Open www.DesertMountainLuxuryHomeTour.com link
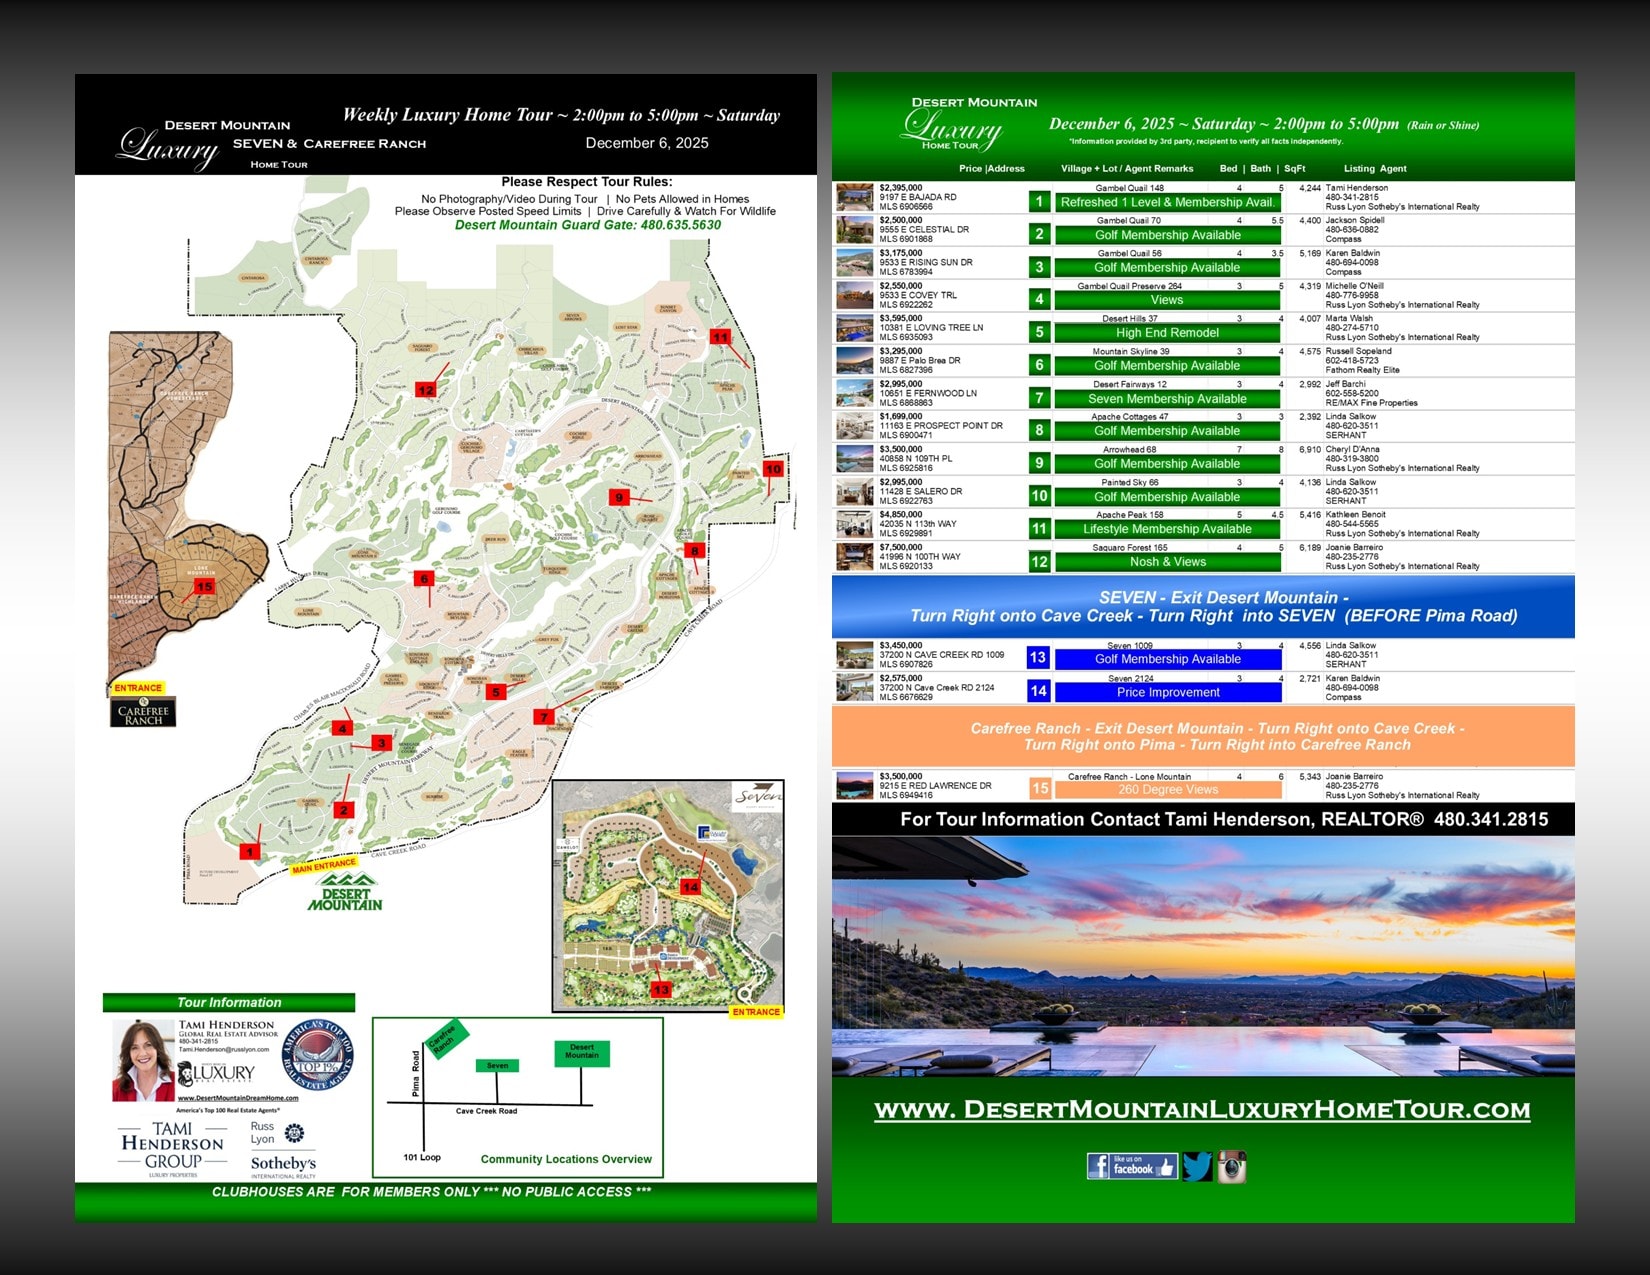Screen dimensions: 1650x1275 [x=1202, y=1110]
